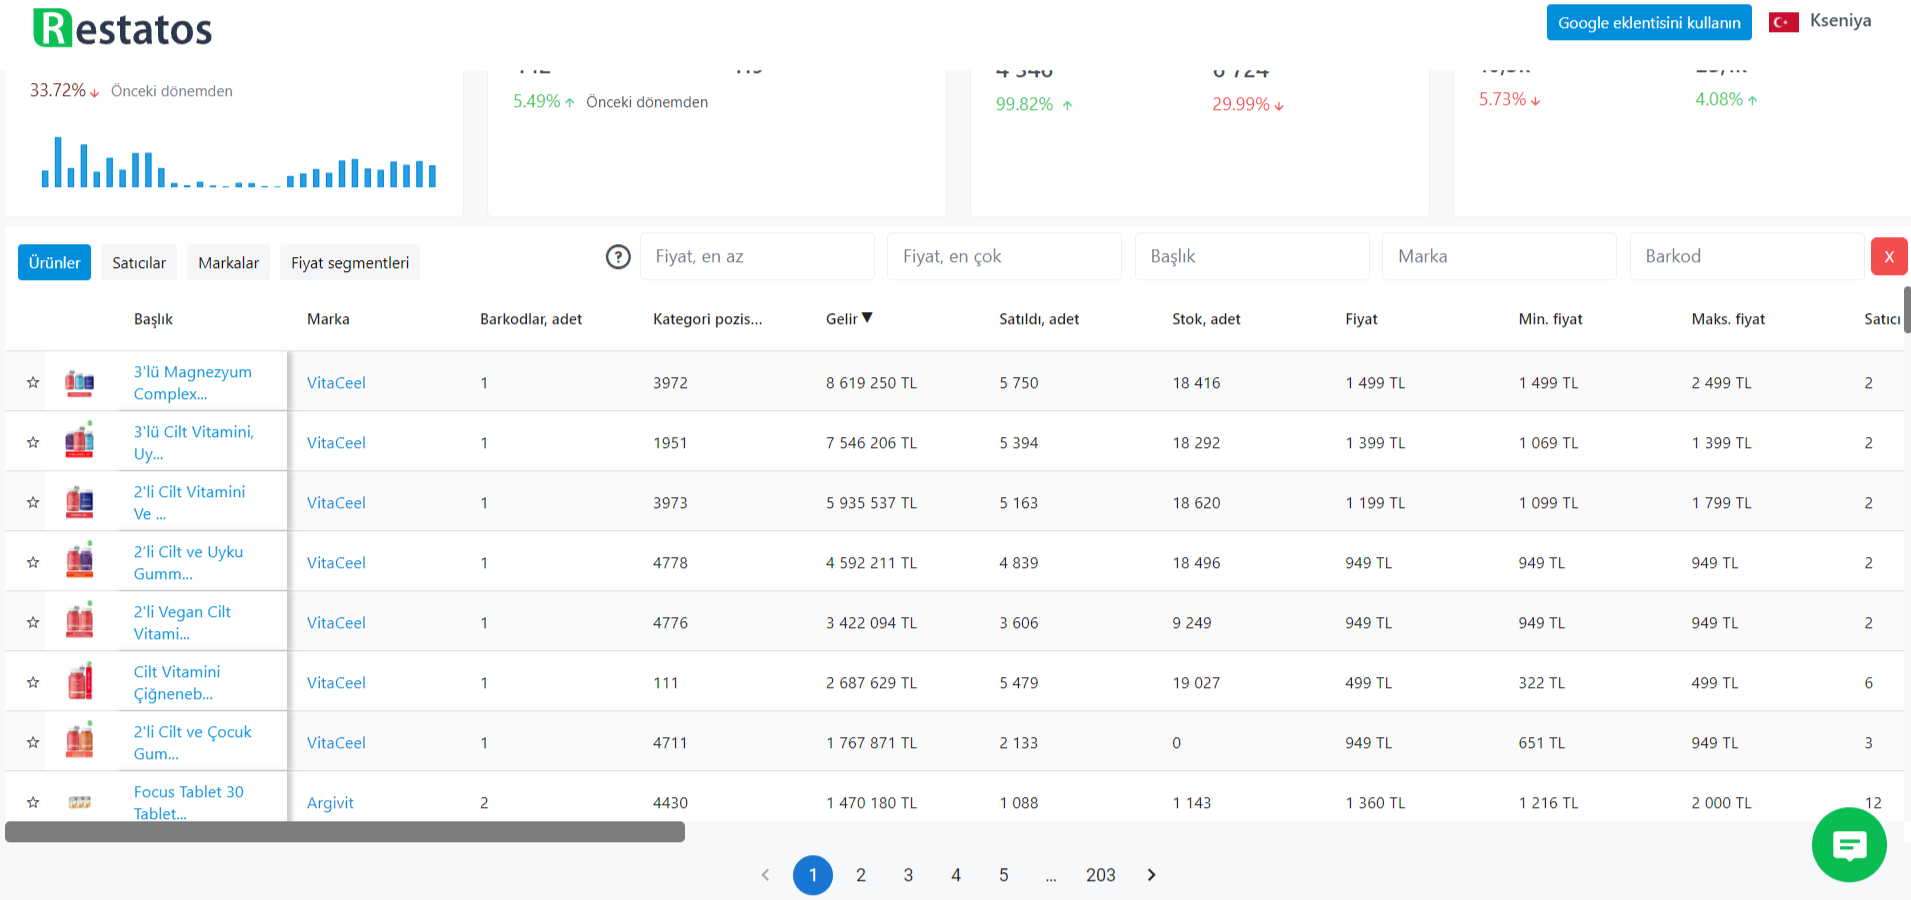Viewport: 1911px width, 900px height.
Task: Star the 3'lü Magnezyum Complex product
Action: click(x=33, y=383)
